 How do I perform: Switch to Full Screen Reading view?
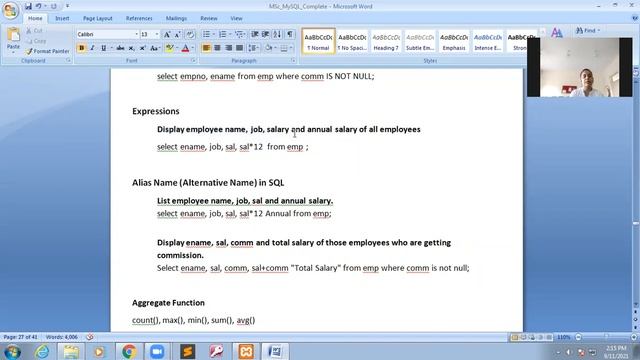pyautogui.click(x=523, y=337)
